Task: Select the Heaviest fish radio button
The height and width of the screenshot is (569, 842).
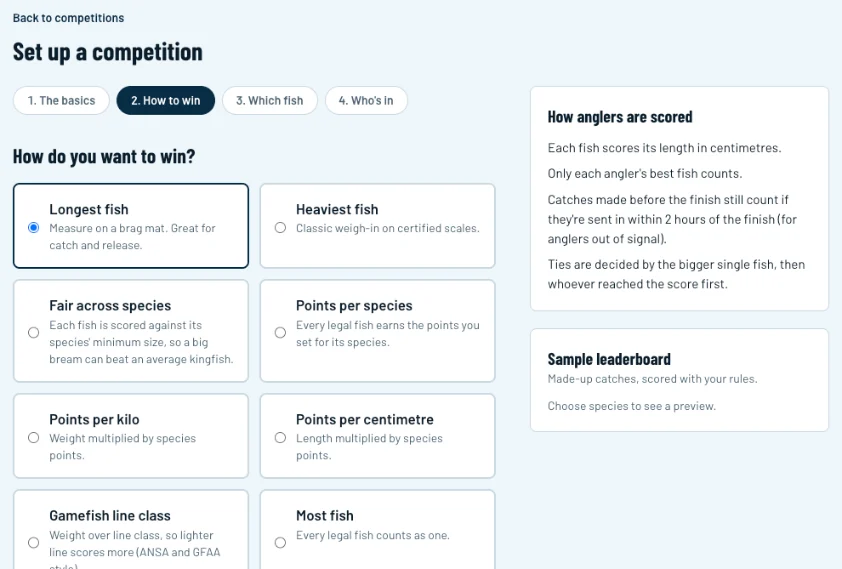Action: coord(280,228)
